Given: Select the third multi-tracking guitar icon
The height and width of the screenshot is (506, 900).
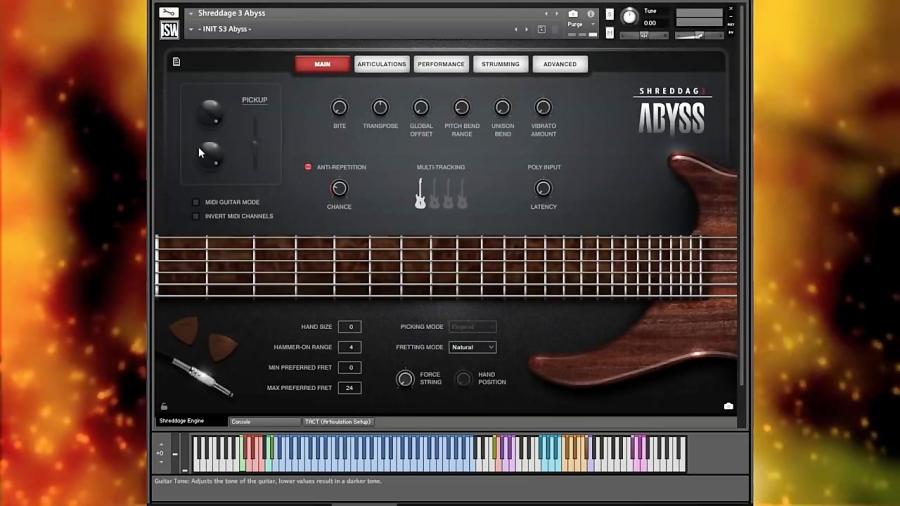Looking at the screenshot, I should click(448, 193).
